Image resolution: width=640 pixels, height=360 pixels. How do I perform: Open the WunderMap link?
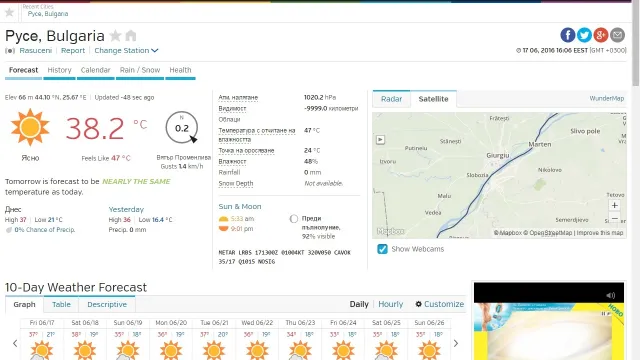[x=607, y=98]
